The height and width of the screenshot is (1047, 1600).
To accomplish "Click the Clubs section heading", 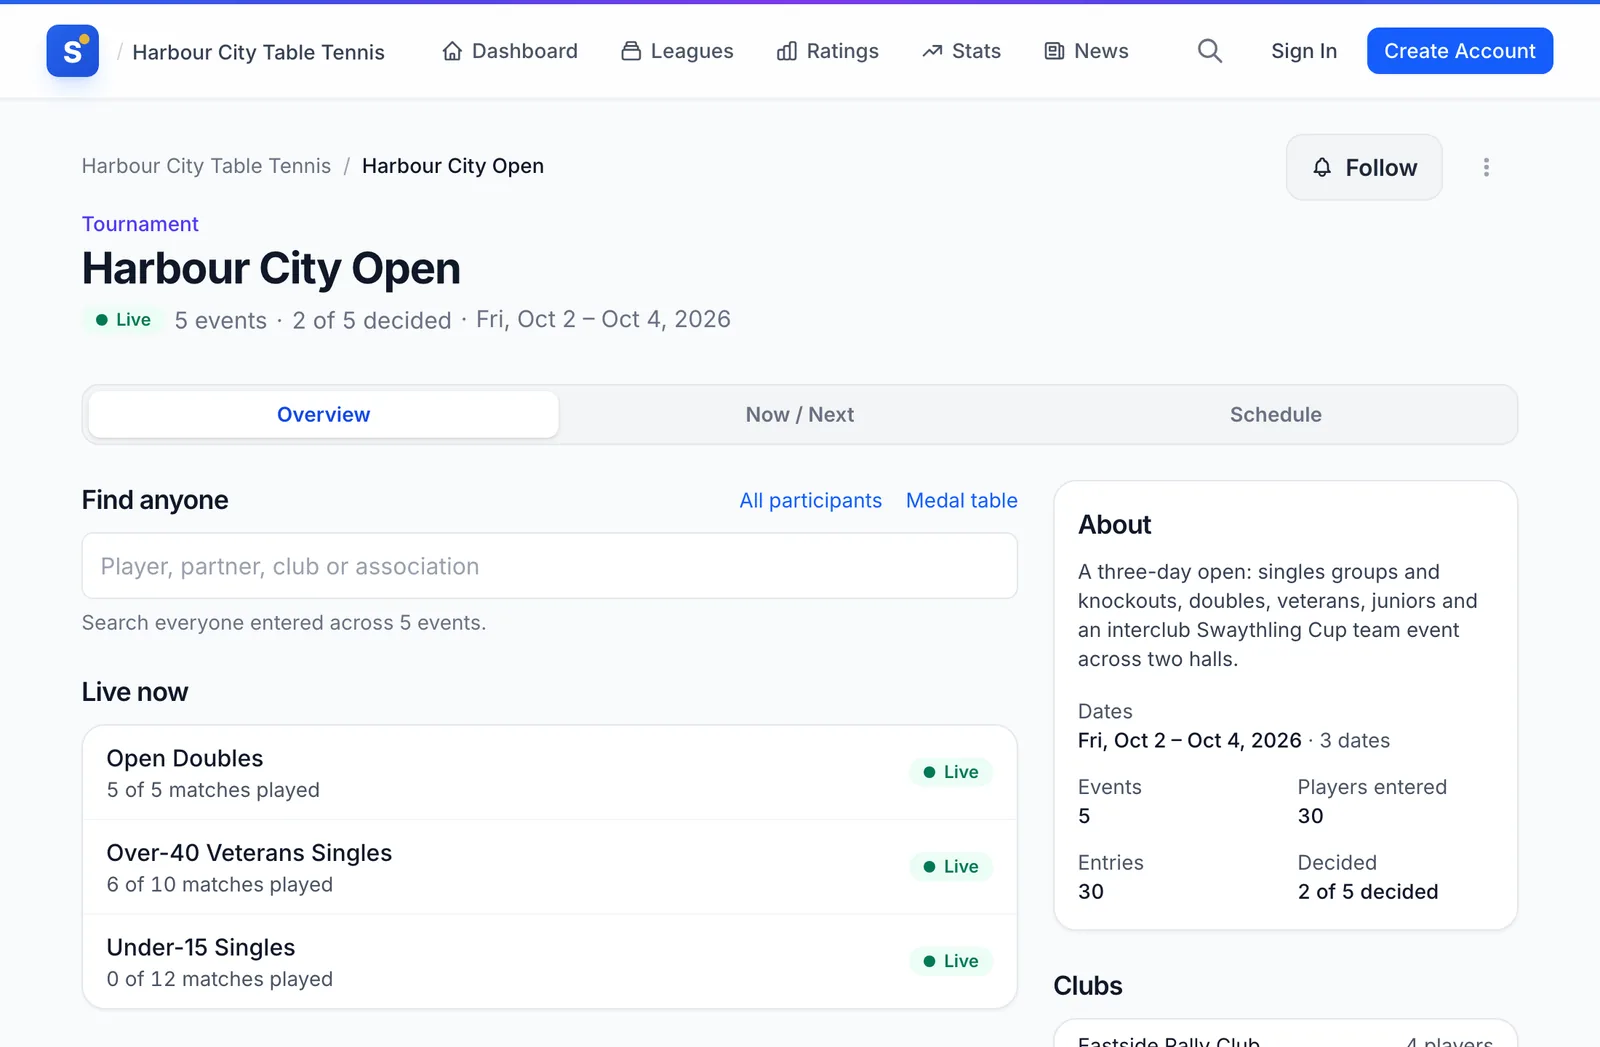I will [x=1088, y=986].
